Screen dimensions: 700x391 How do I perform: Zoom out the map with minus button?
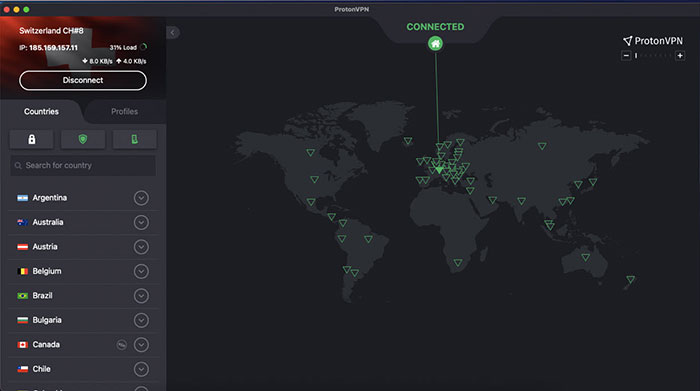click(x=626, y=56)
